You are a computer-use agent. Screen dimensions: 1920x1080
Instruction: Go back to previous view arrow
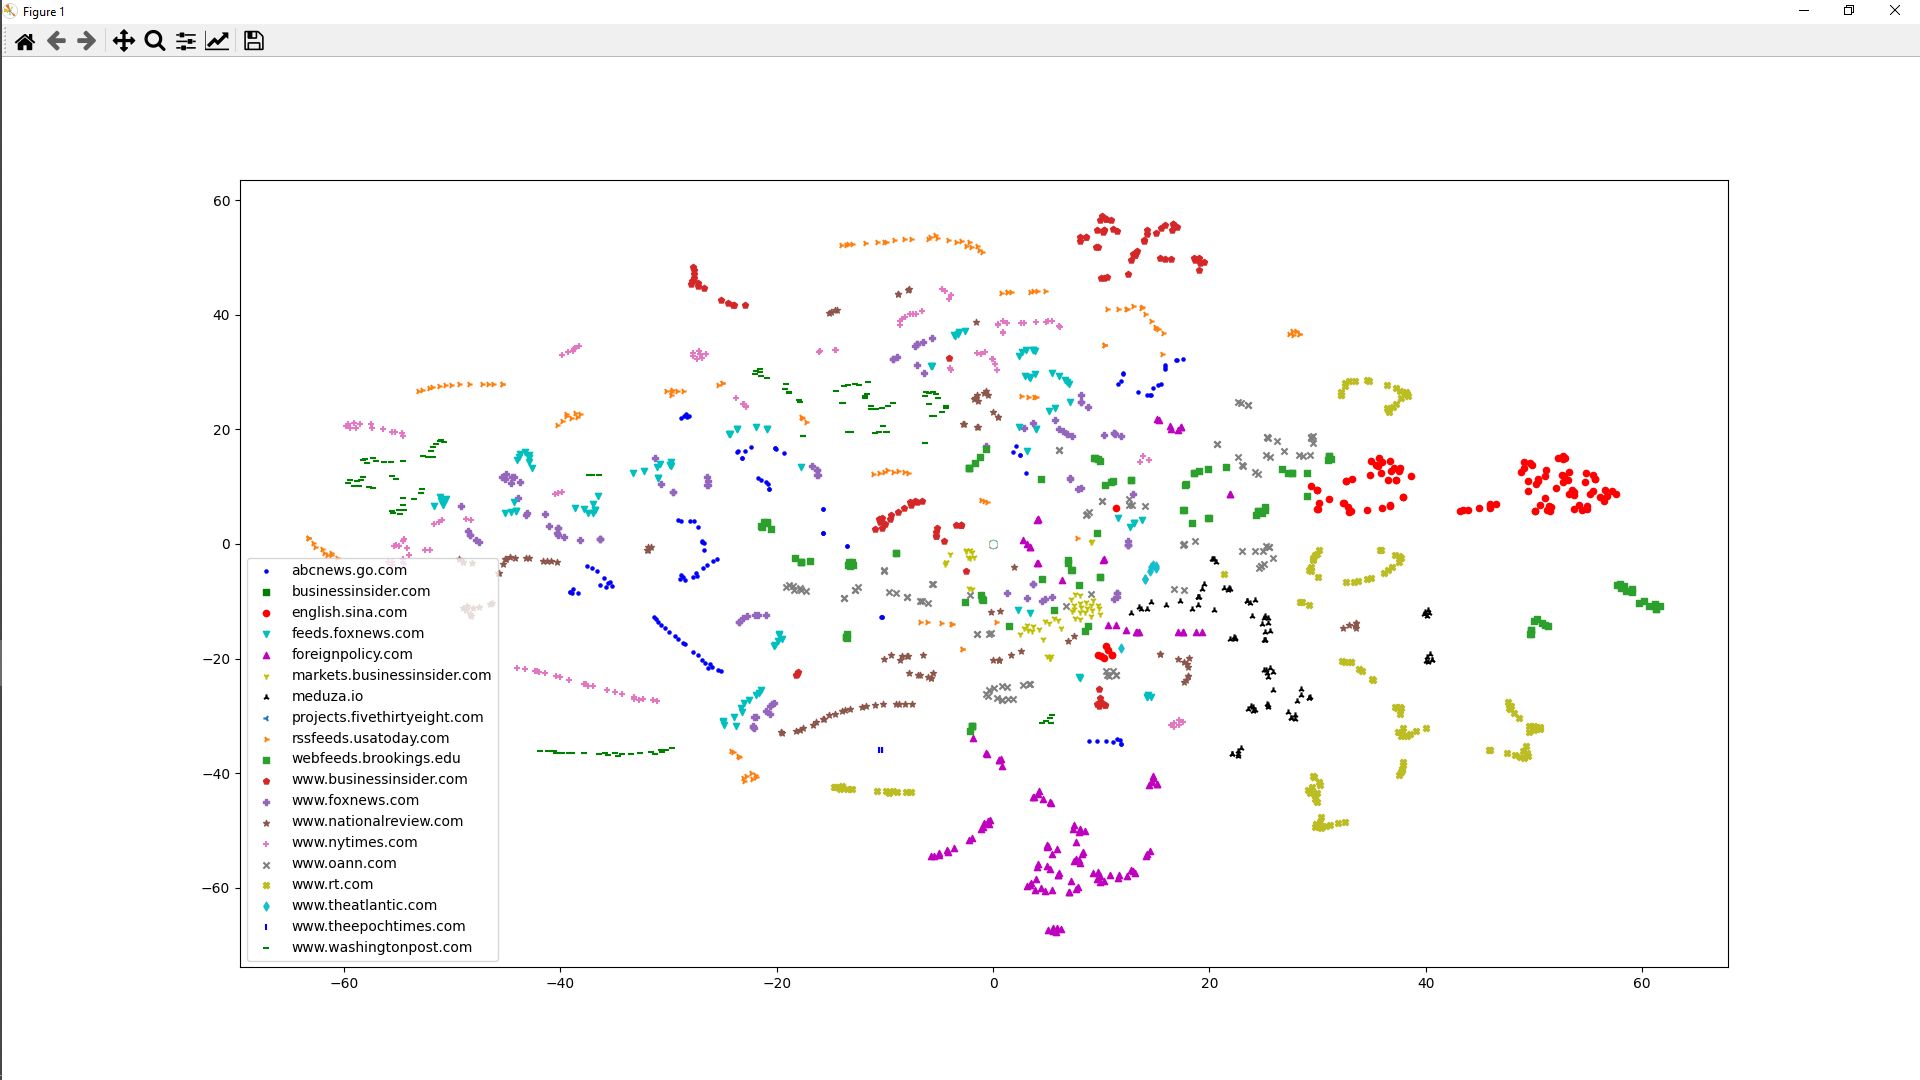point(56,41)
